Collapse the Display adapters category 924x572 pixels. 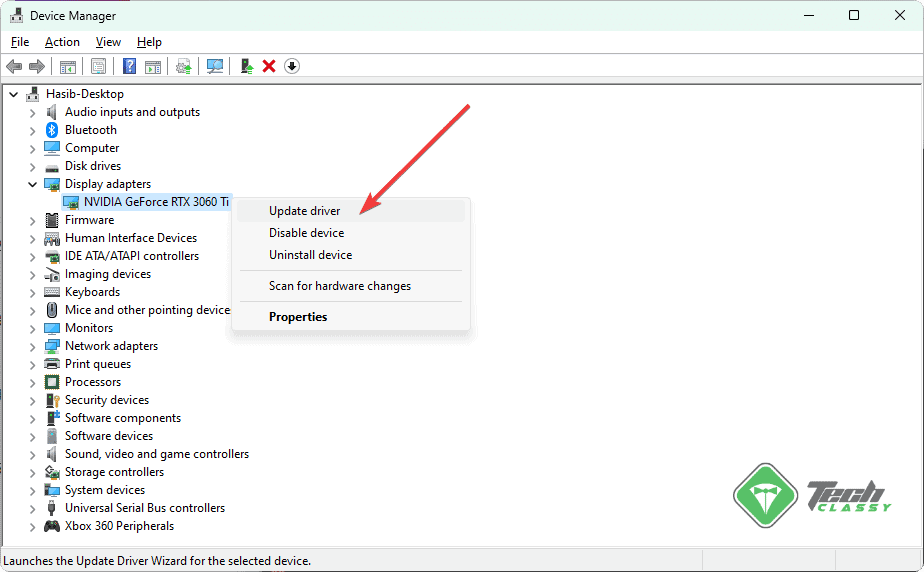(x=32, y=184)
